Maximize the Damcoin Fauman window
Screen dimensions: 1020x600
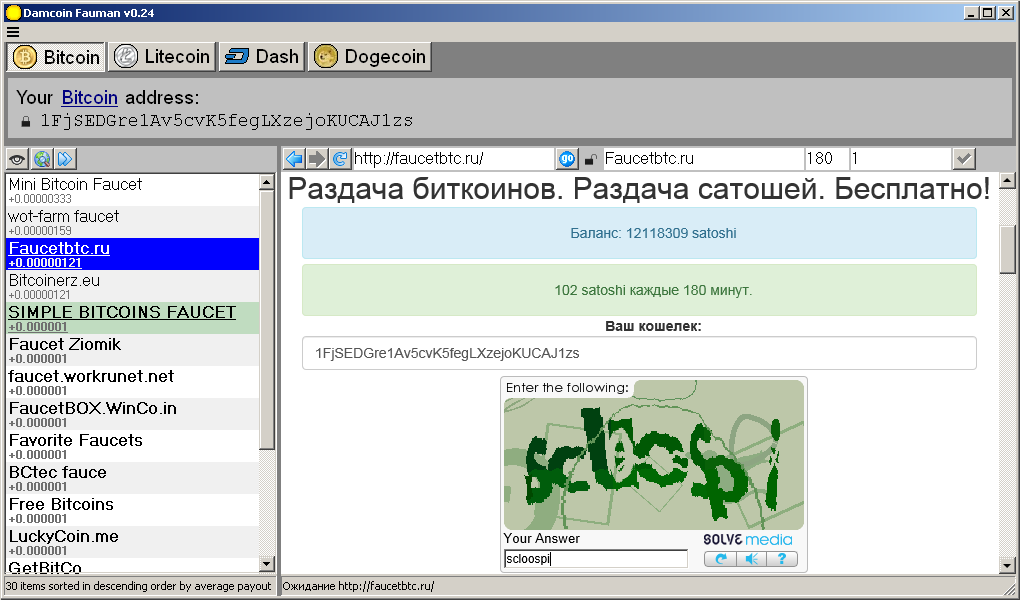point(987,12)
